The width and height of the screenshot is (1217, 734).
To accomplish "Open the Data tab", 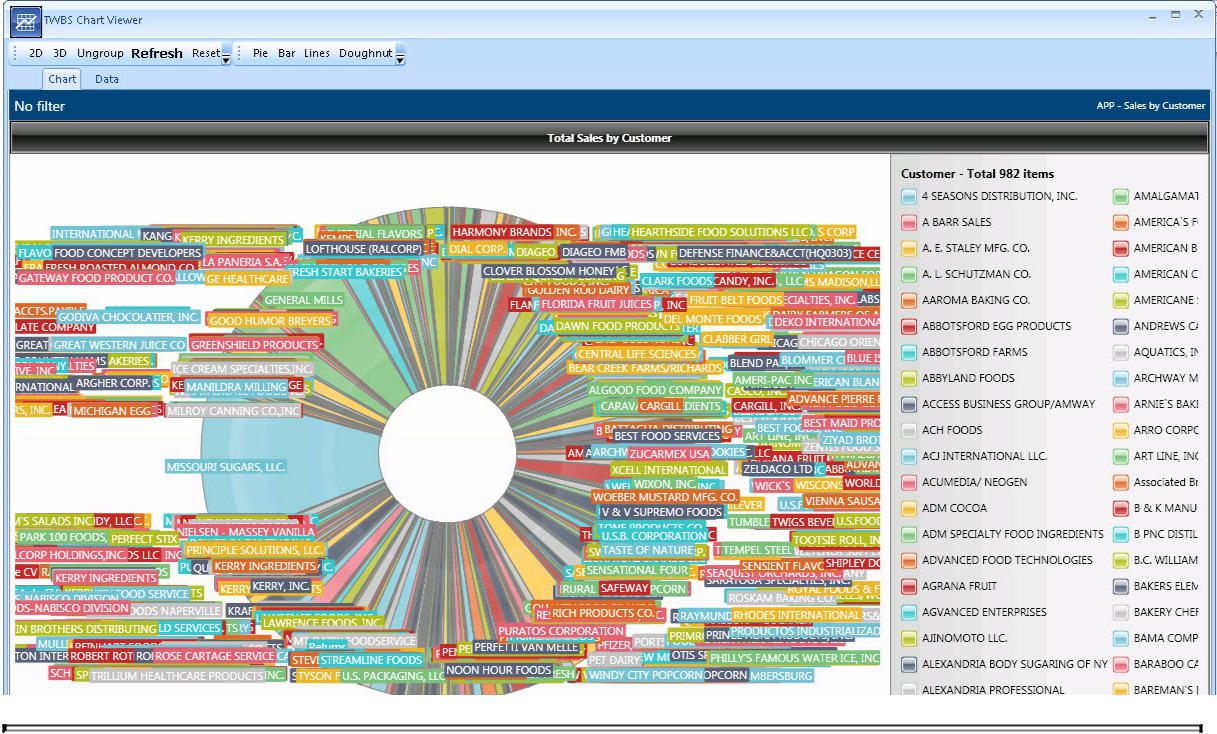I will (107, 79).
